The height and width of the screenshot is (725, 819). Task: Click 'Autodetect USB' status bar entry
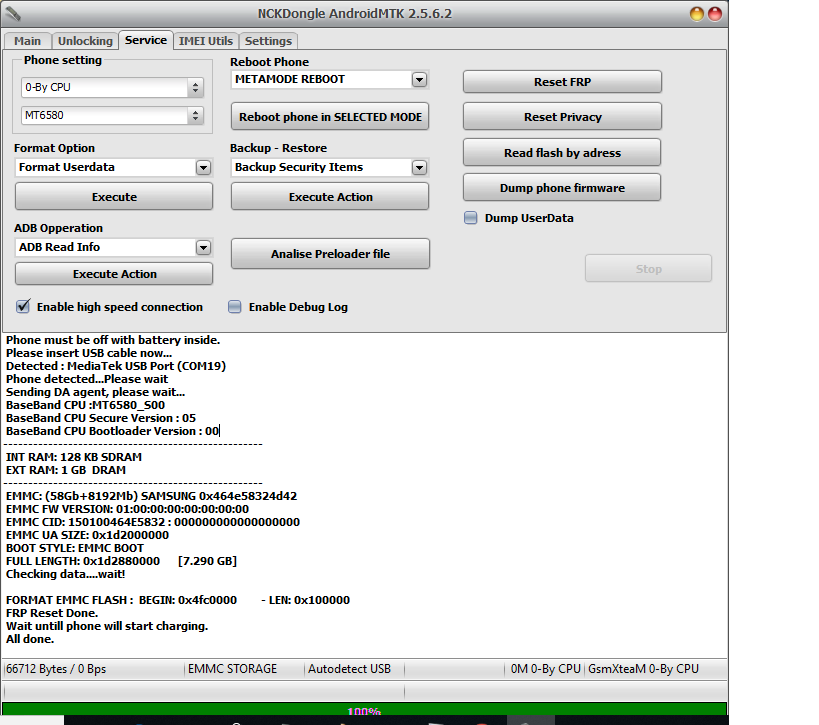coord(349,669)
